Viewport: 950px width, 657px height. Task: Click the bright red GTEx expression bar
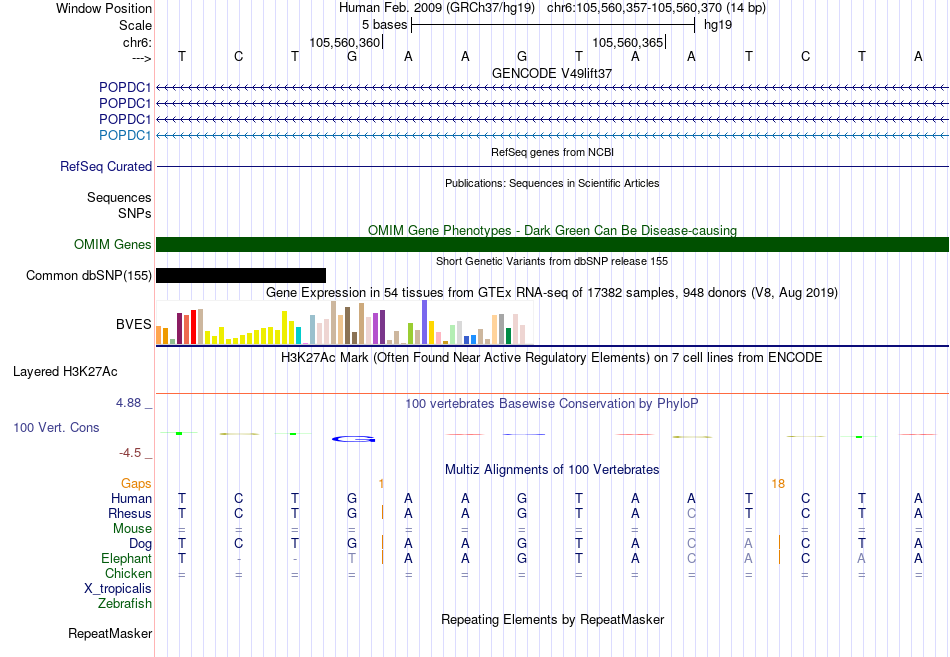(x=193, y=327)
